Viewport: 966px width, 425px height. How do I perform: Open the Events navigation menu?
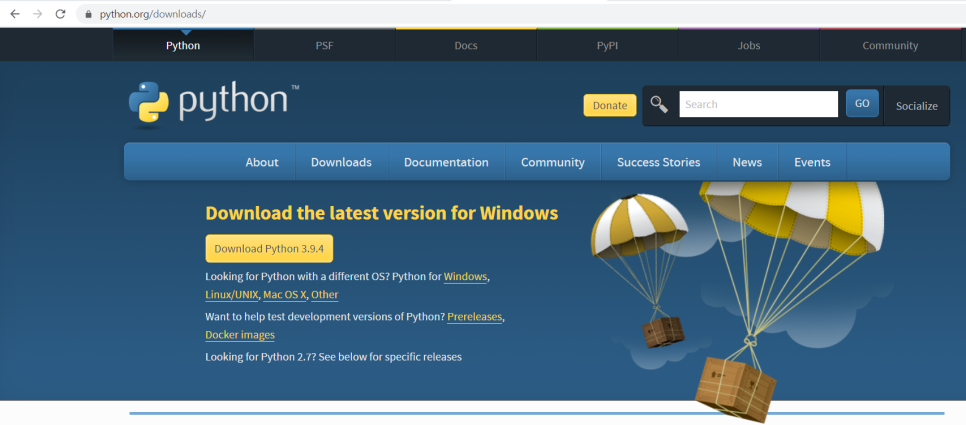coord(812,162)
